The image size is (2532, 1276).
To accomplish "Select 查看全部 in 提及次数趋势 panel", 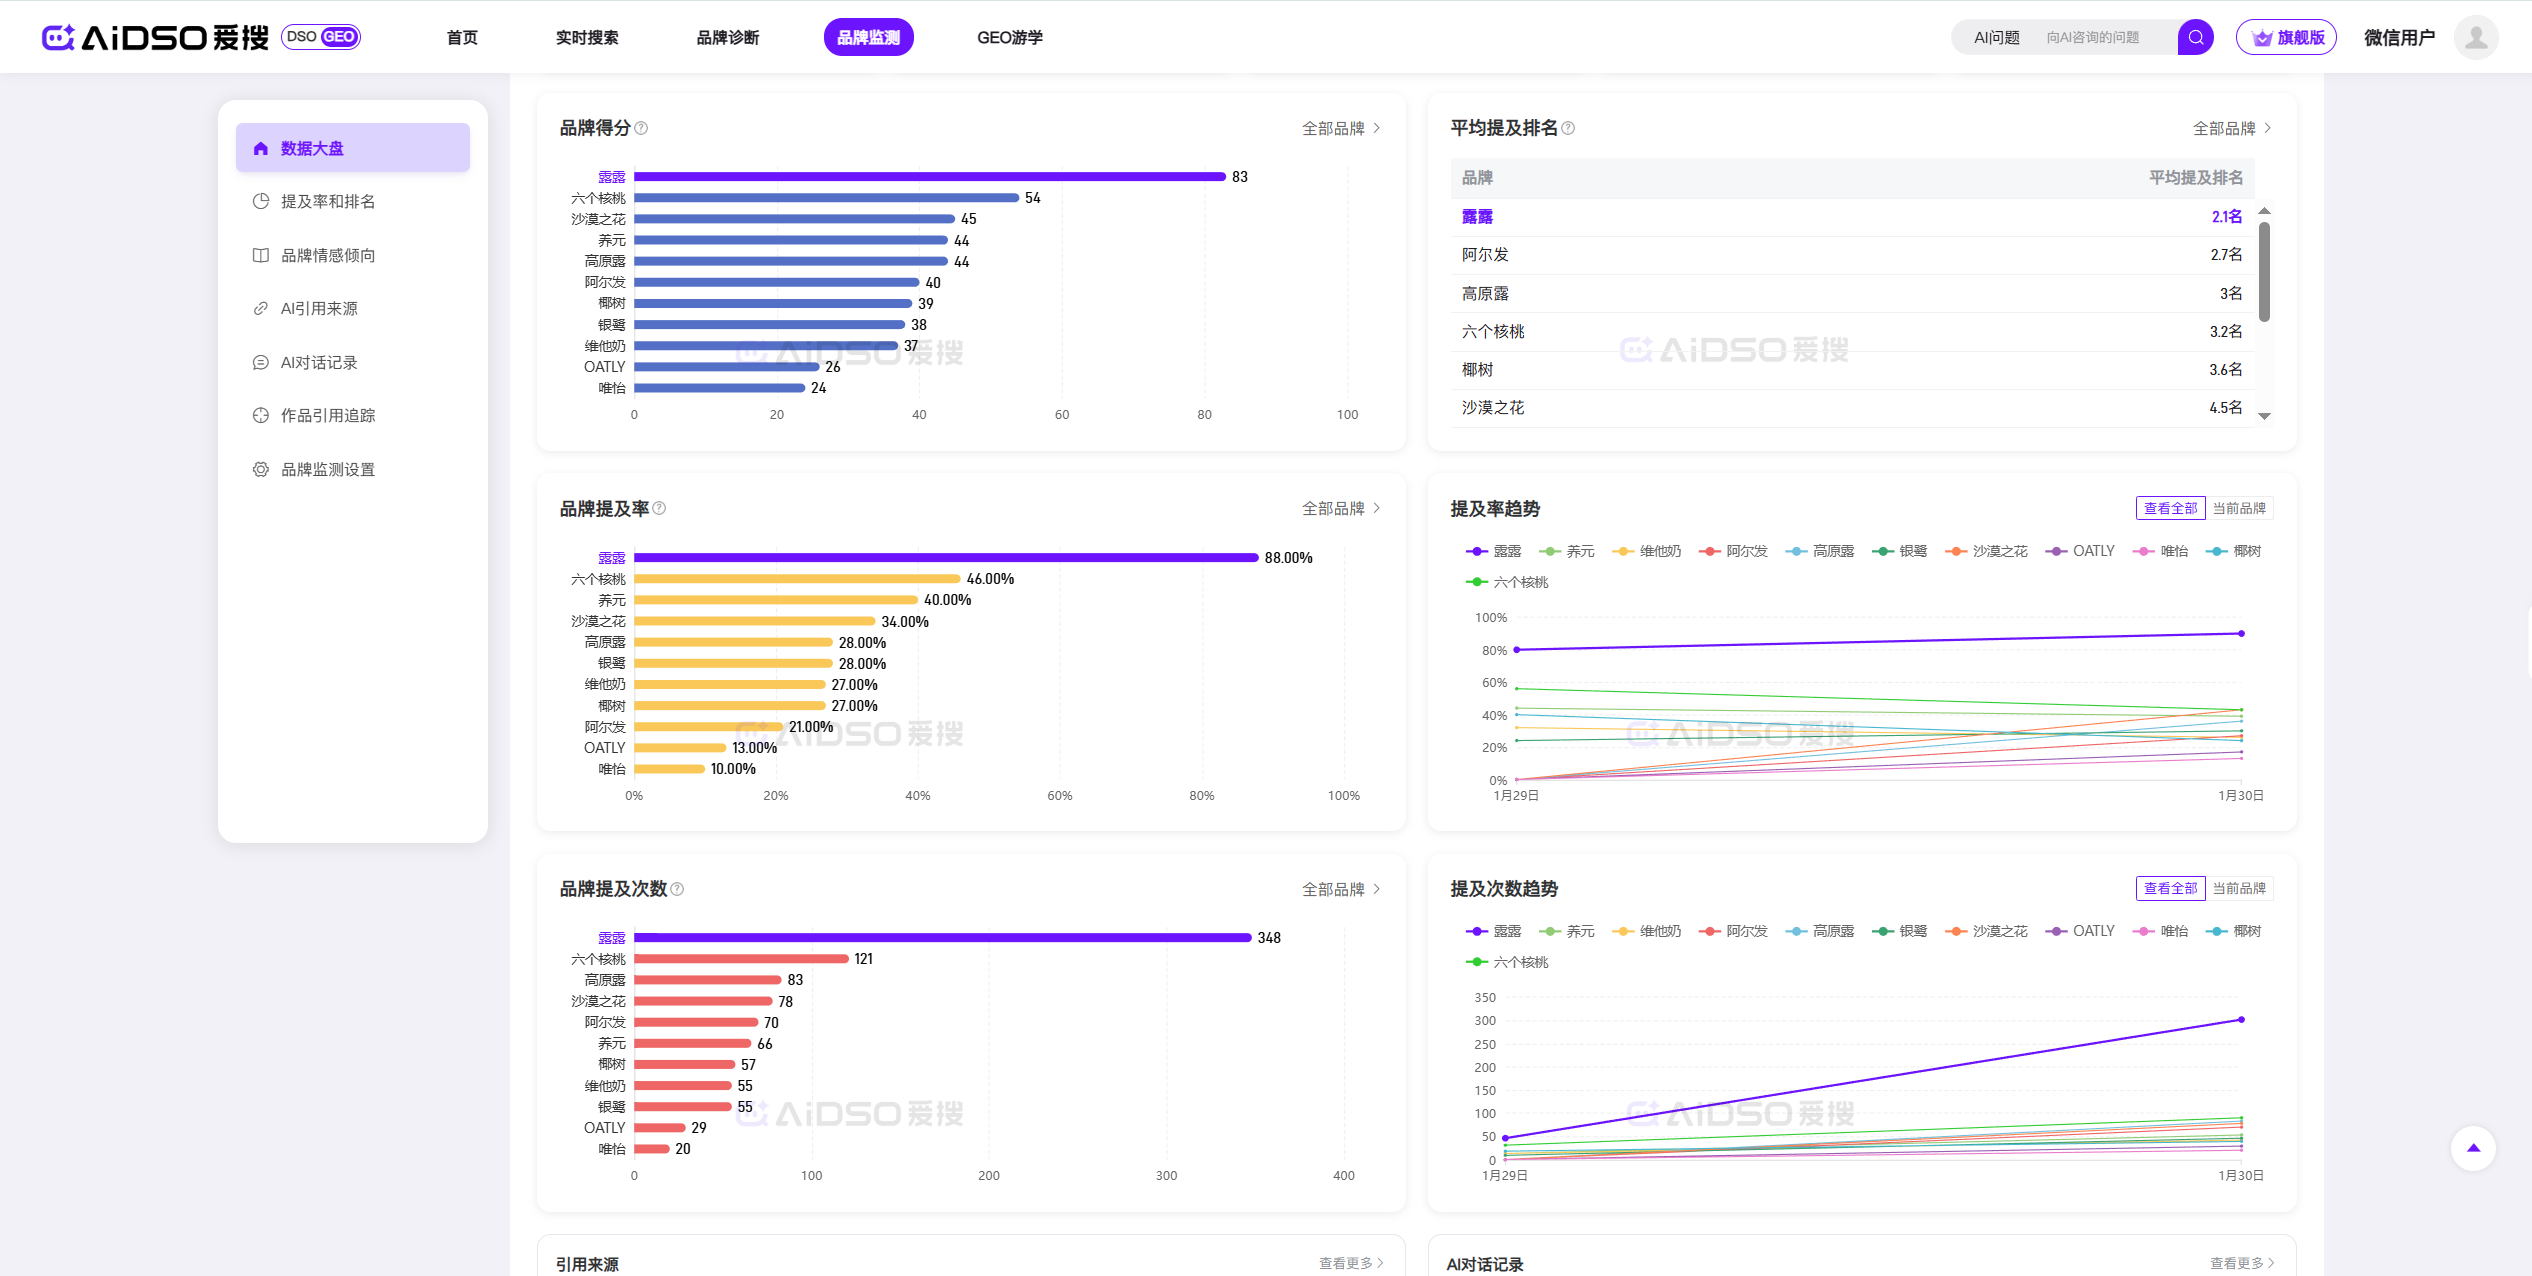I will click(x=2170, y=888).
